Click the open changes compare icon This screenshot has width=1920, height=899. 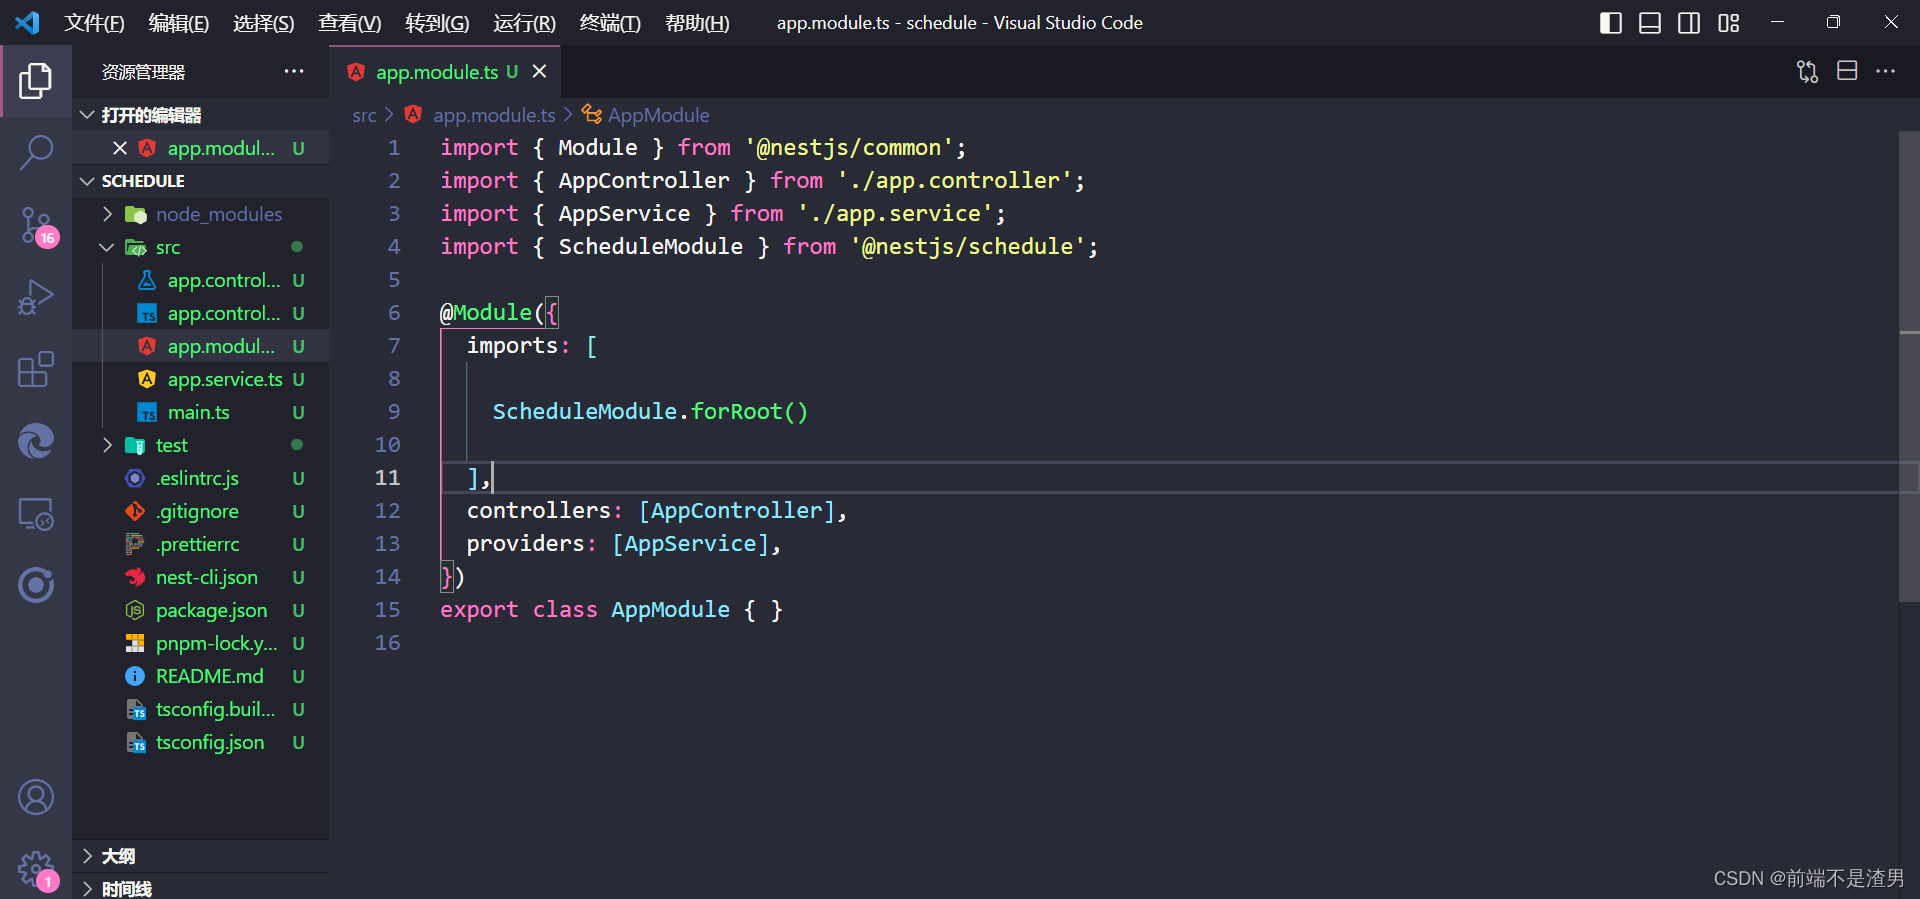(1807, 71)
